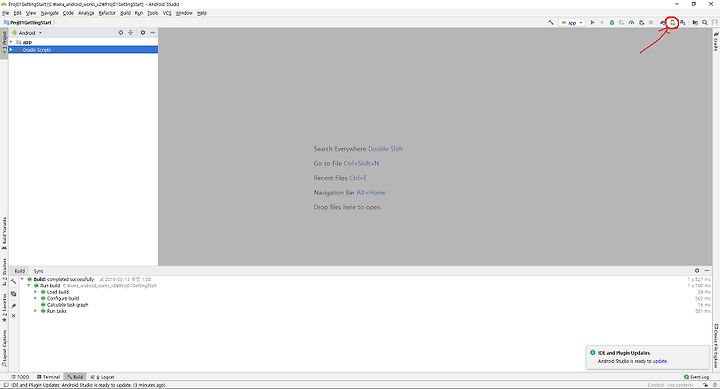
Task: Toggle view icon in Build panel sidebar
Action: [x=13, y=294]
